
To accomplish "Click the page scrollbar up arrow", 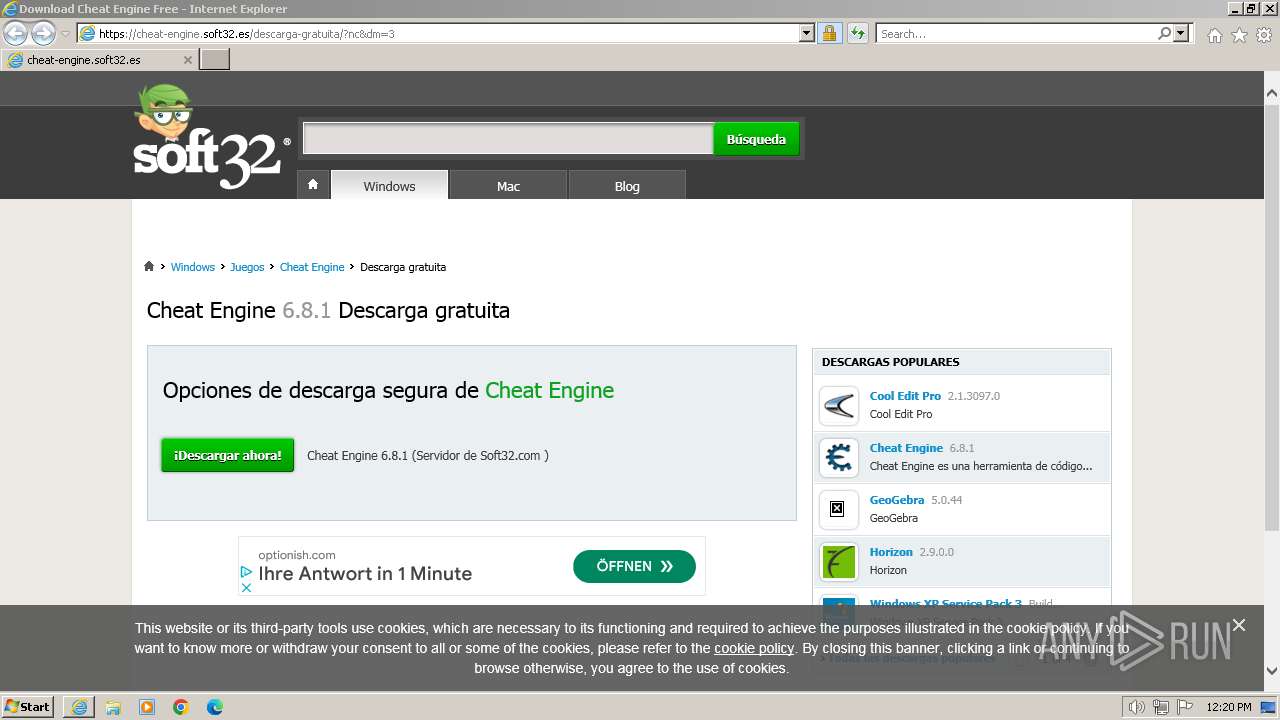I will [x=1271, y=93].
